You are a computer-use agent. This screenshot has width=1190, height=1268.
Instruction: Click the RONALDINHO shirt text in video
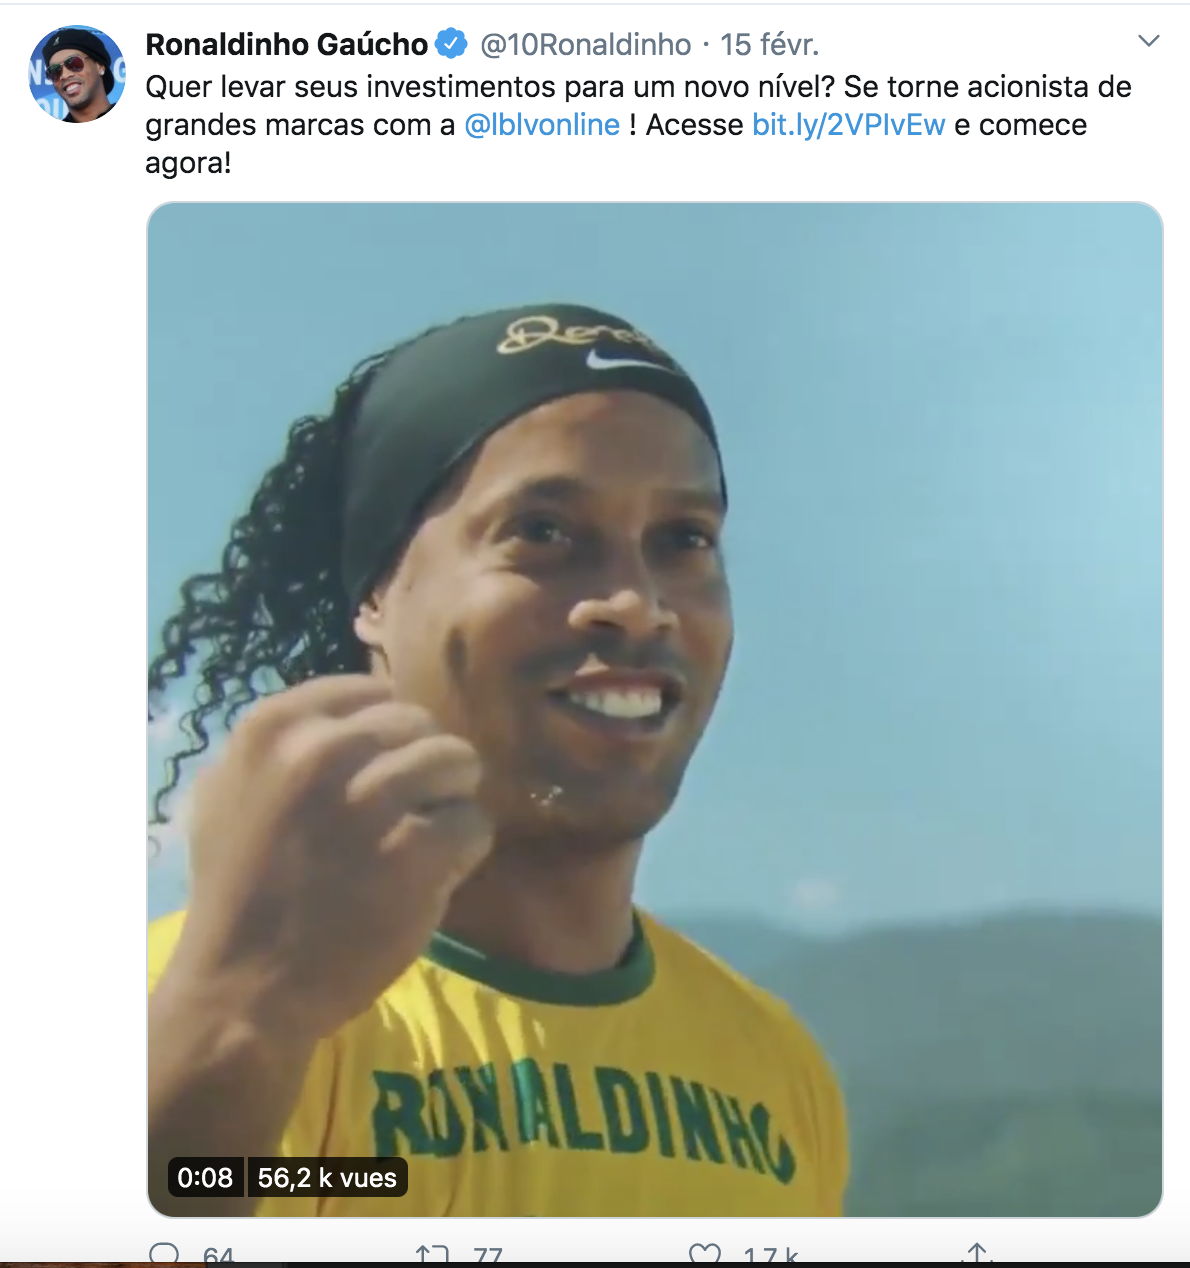pyautogui.click(x=583, y=1118)
